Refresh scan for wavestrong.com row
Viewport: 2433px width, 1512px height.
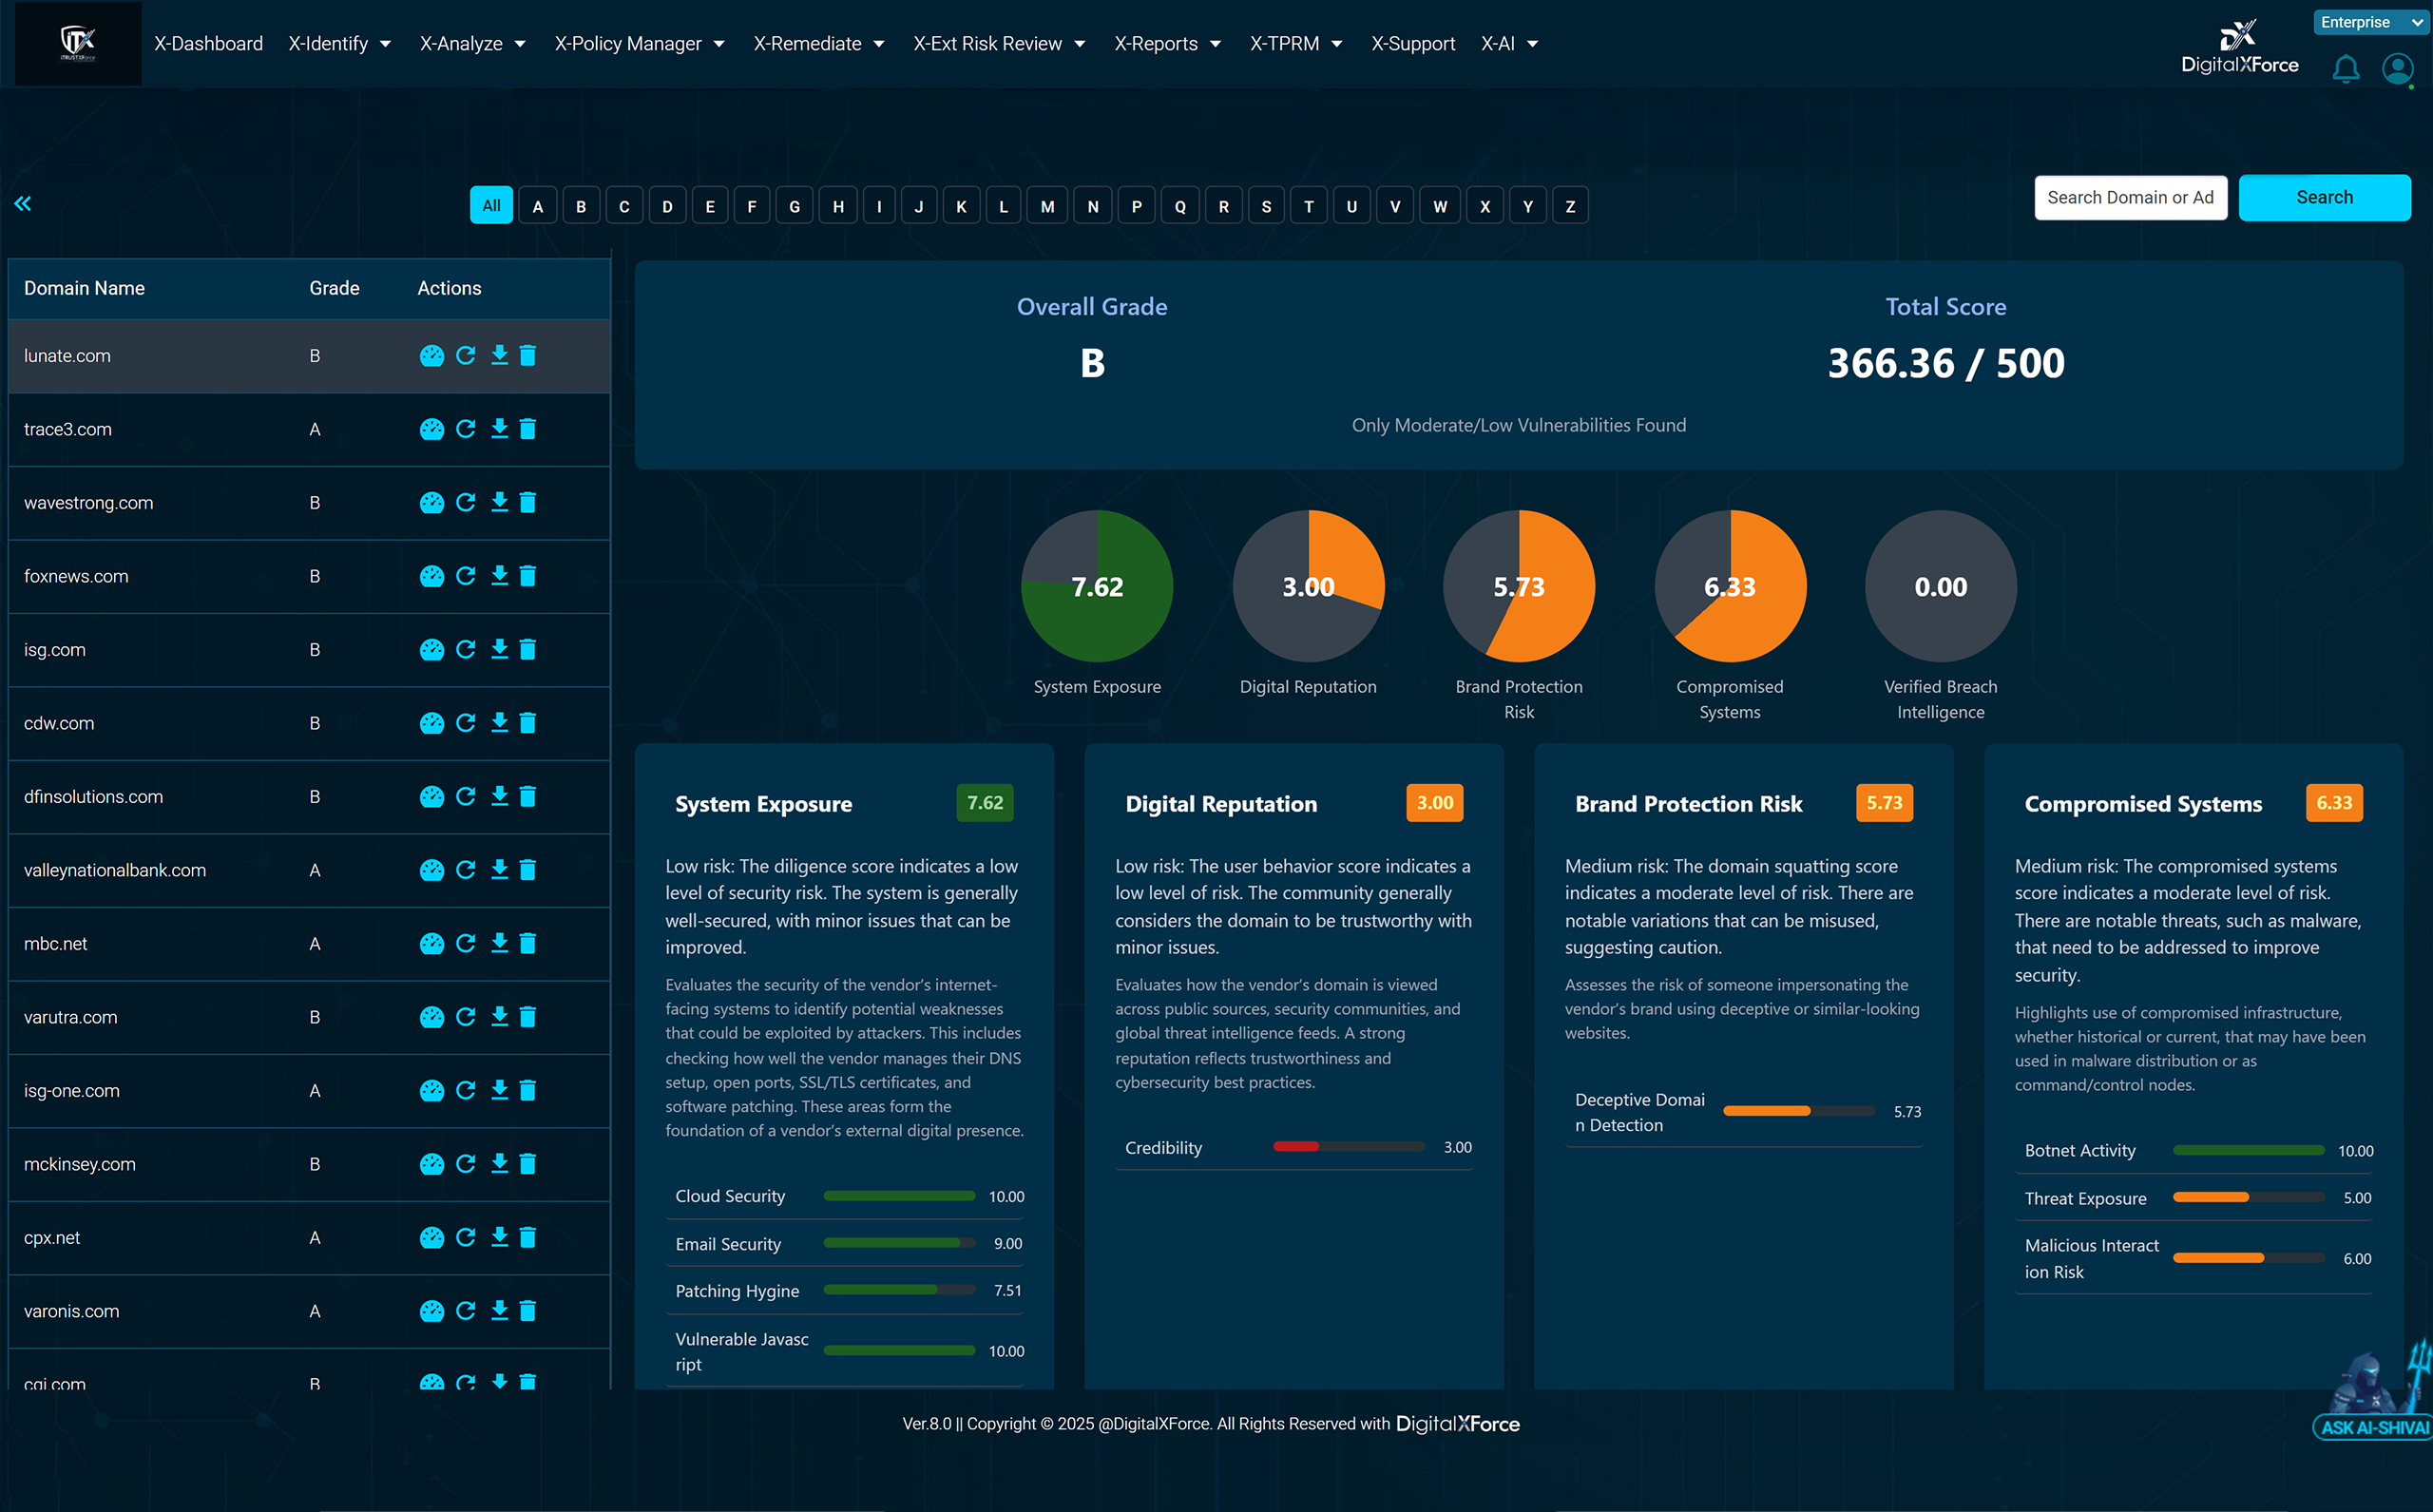466,502
